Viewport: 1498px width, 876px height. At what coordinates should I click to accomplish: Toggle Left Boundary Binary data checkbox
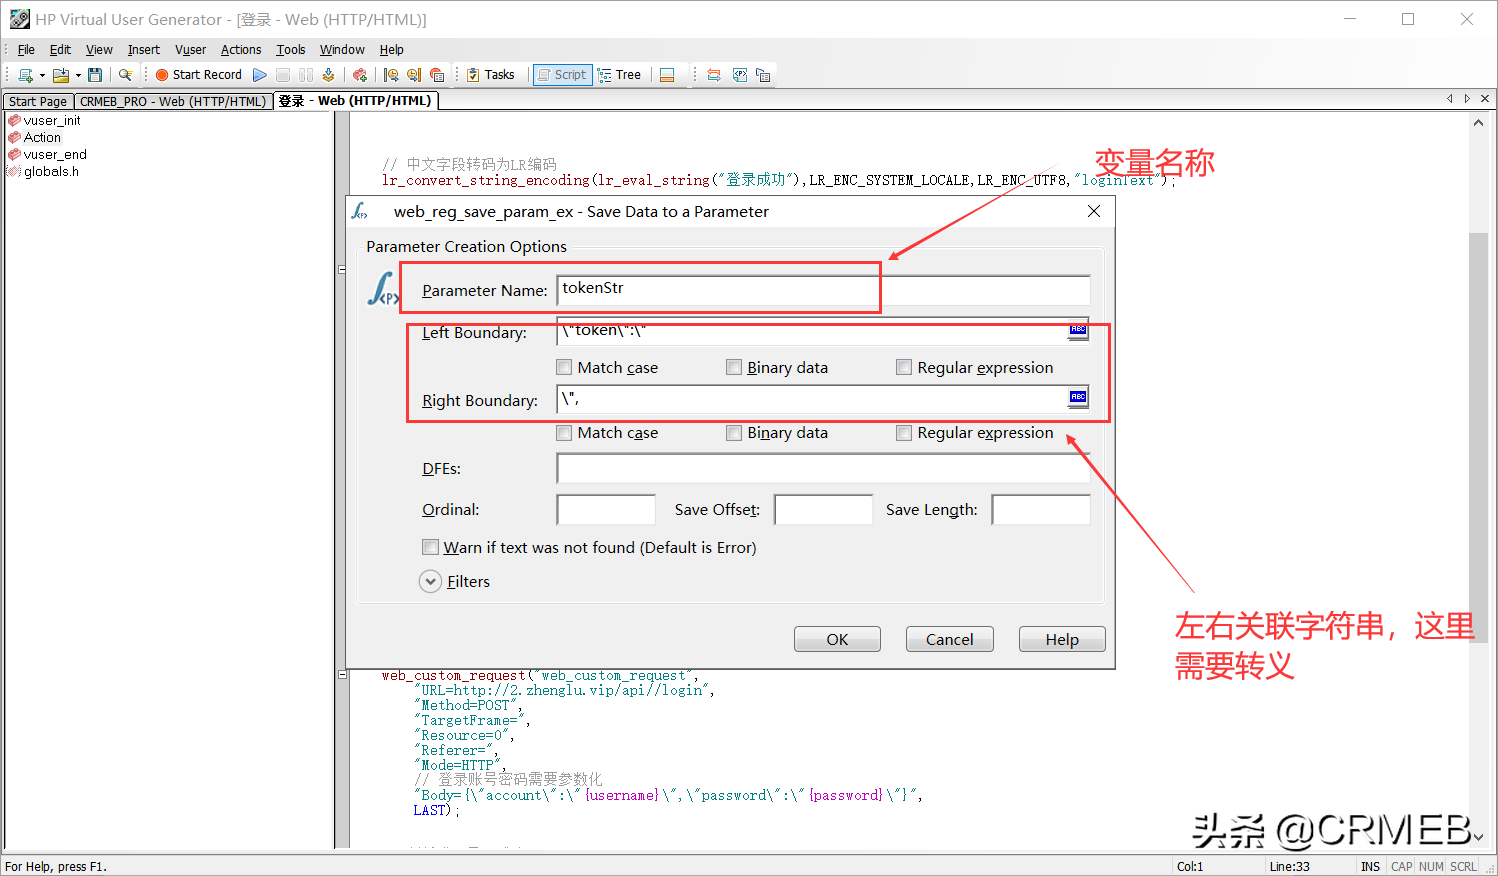pos(734,367)
